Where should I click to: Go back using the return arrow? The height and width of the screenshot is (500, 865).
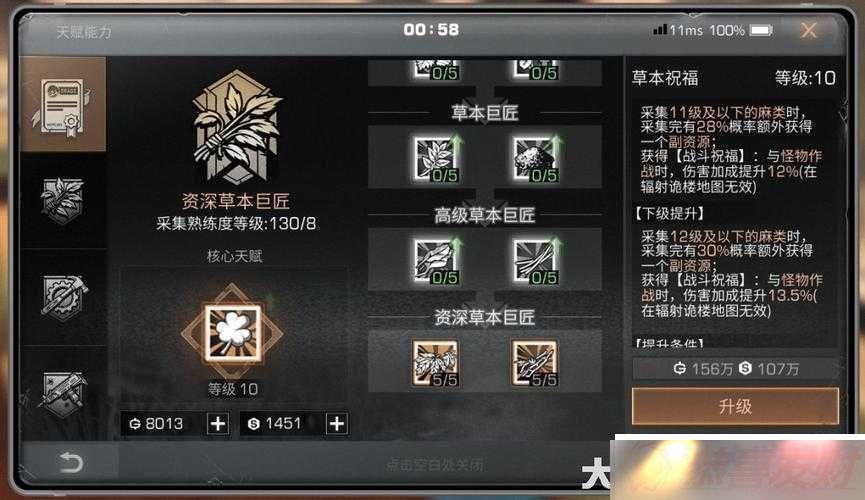click(x=71, y=462)
